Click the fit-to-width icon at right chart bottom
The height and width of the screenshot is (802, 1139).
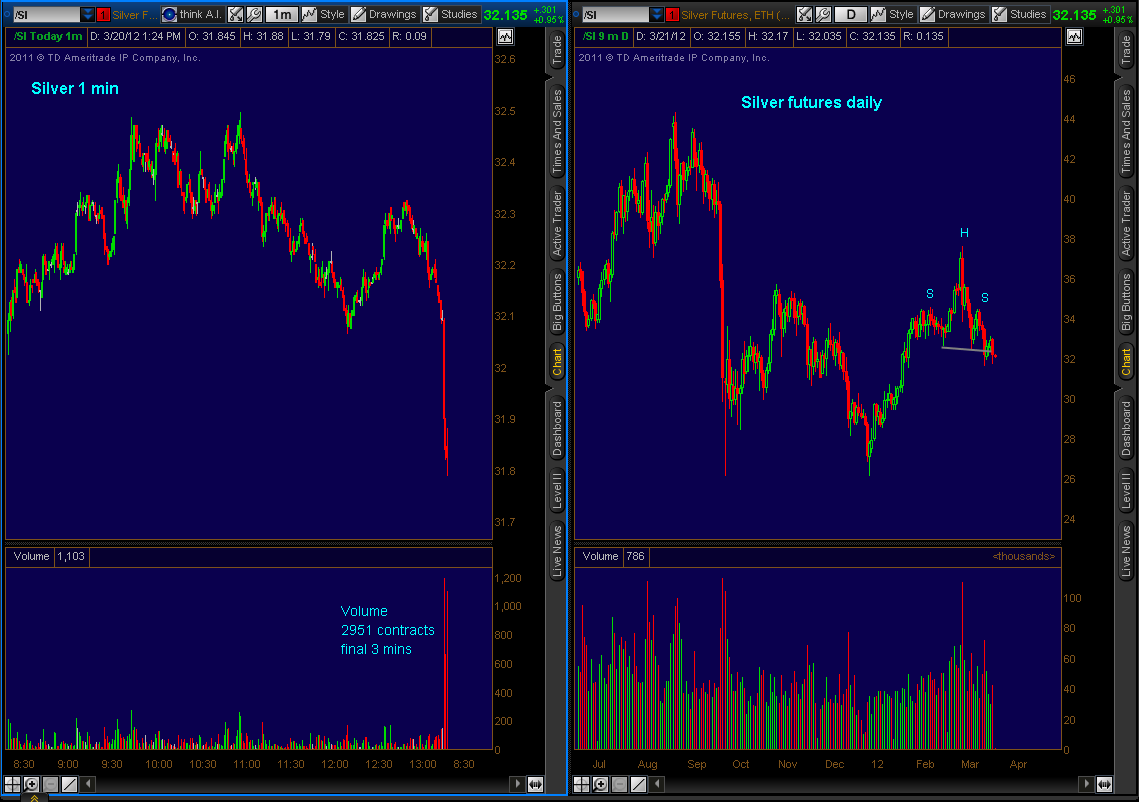click(x=1103, y=785)
